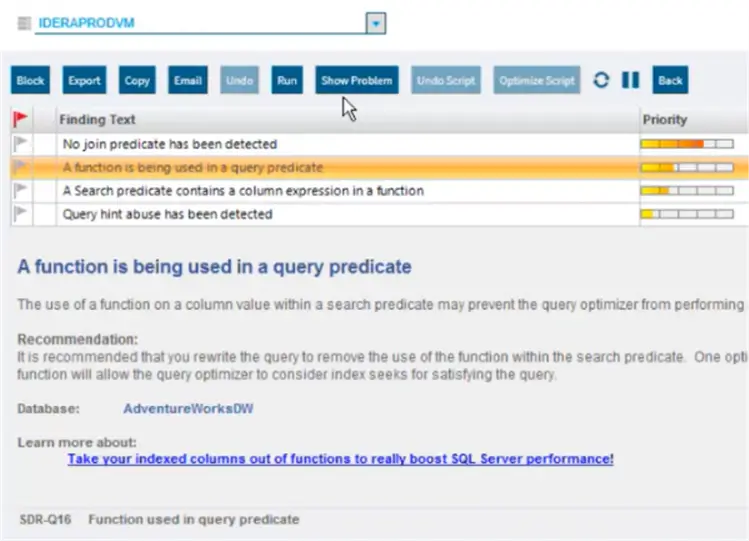Viewport: 749px width, 541px height.
Task: Click priority bar of 'No join predicate' row
Action: pos(687,144)
